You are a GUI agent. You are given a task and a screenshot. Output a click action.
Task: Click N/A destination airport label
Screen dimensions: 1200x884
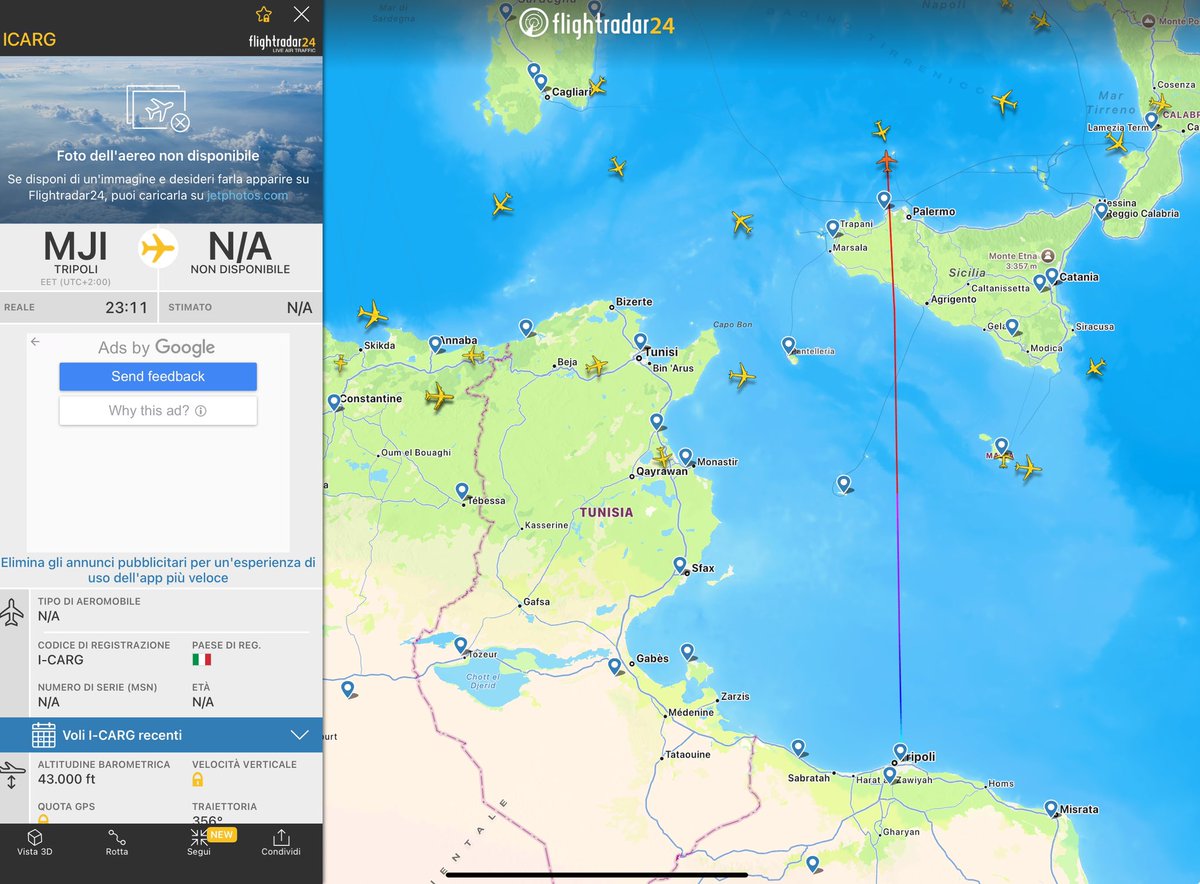[x=240, y=254]
